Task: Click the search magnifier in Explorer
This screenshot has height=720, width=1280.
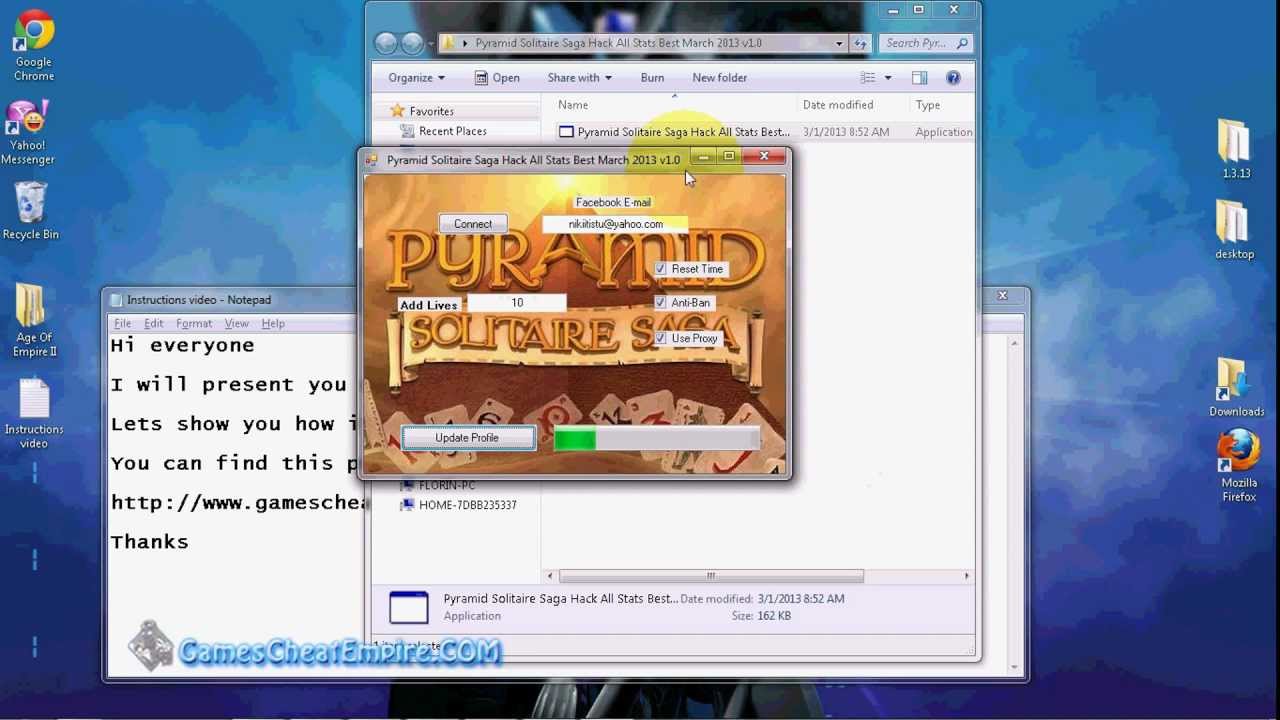Action: [962, 43]
